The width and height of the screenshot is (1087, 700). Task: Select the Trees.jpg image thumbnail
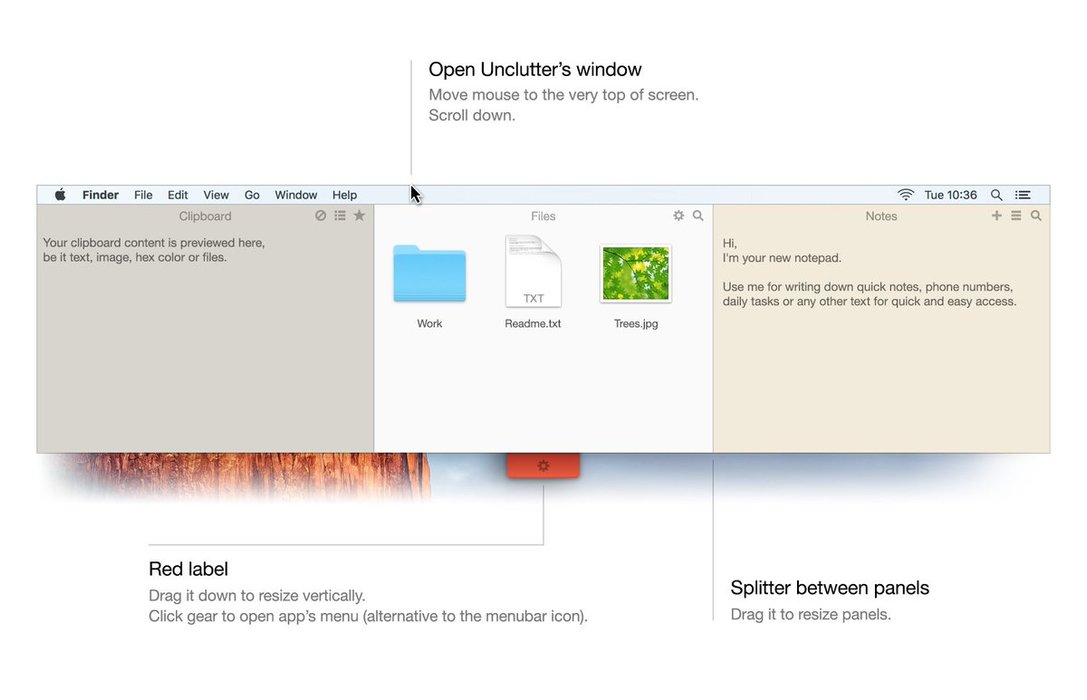point(636,274)
